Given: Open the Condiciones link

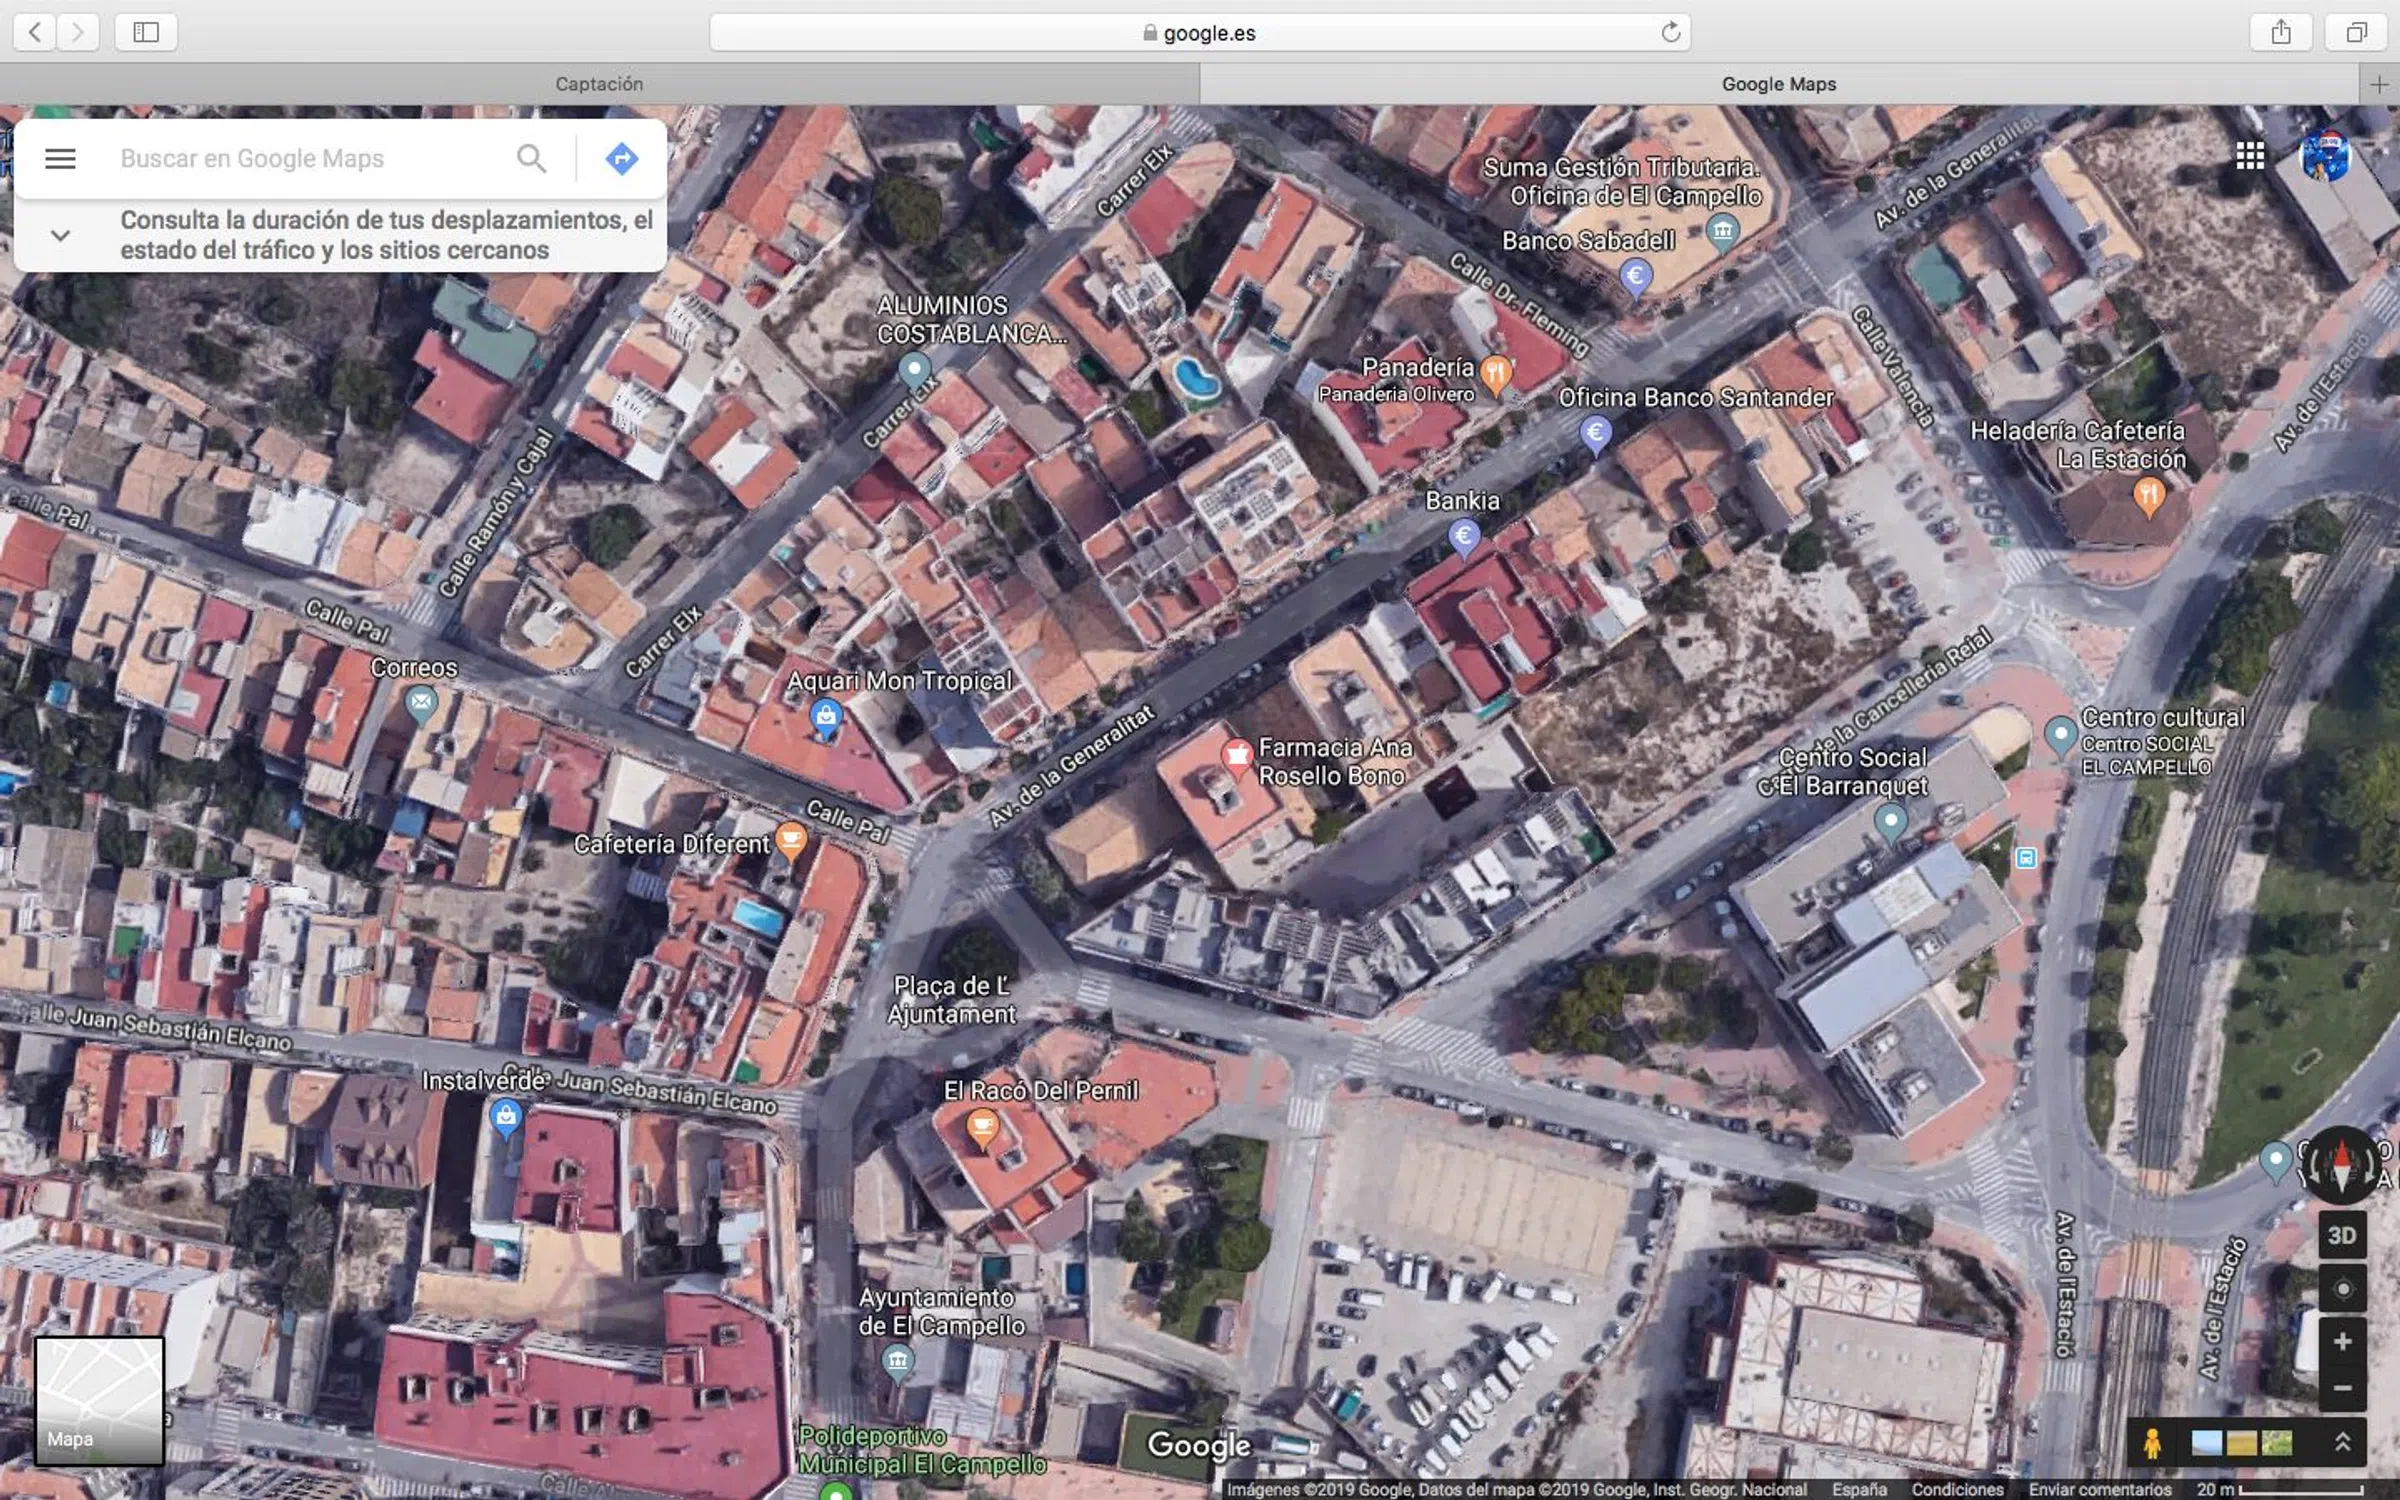Looking at the screenshot, I should click(1957, 1489).
